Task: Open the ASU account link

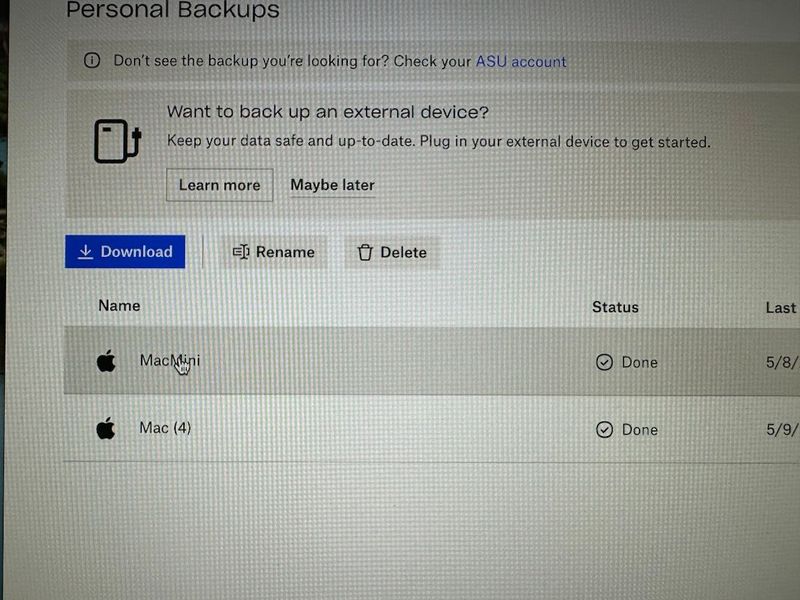Action: [x=520, y=61]
